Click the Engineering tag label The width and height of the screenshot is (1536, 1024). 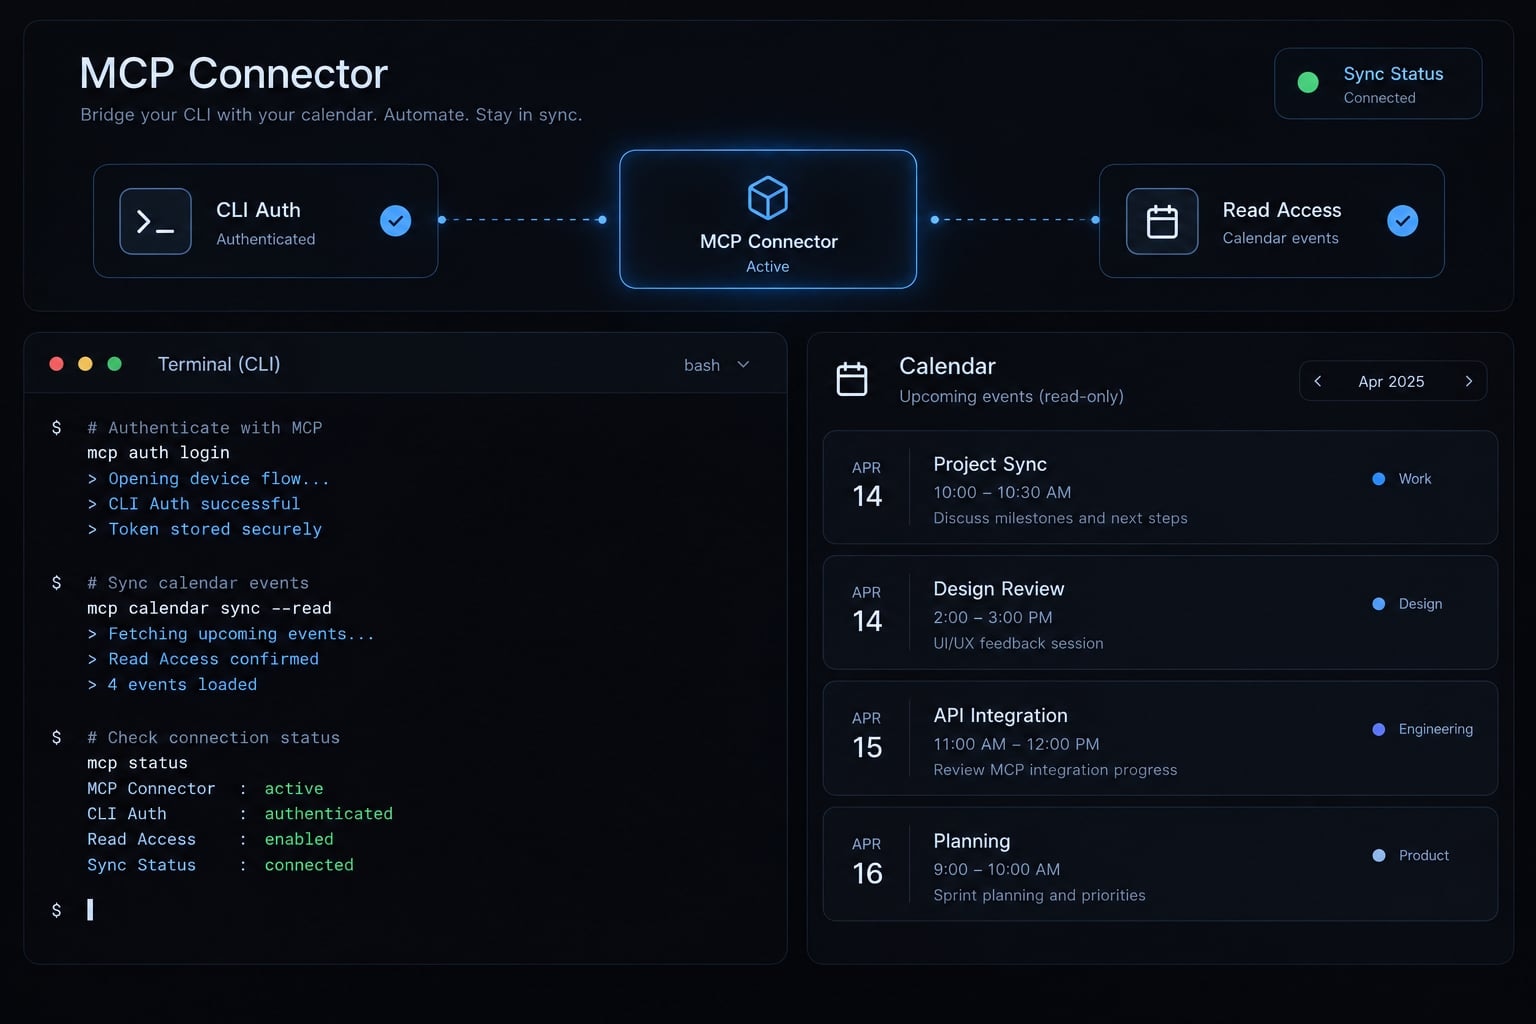click(x=1436, y=730)
